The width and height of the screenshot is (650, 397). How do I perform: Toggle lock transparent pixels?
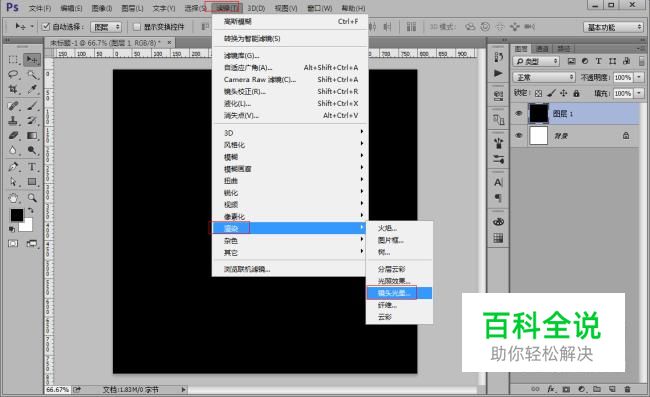[x=538, y=93]
